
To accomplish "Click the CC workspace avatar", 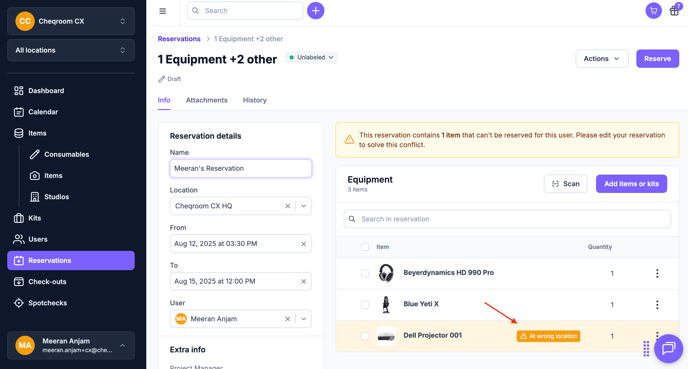I will 25,21.
